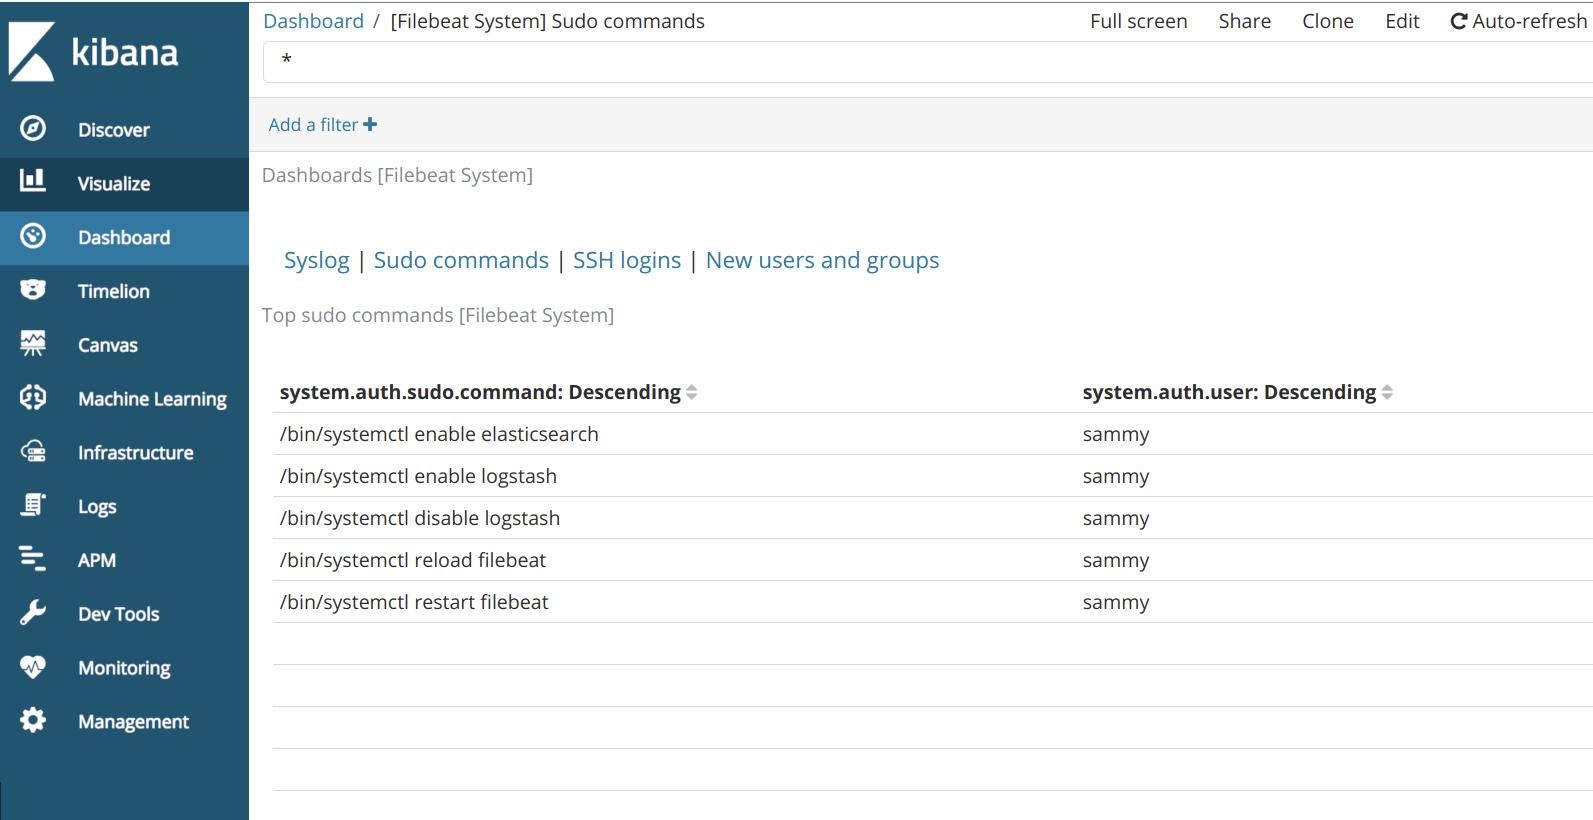Viewport: 1593px width, 820px height.
Task: Click the Kibana logo icon
Action: tap(31, 52)
